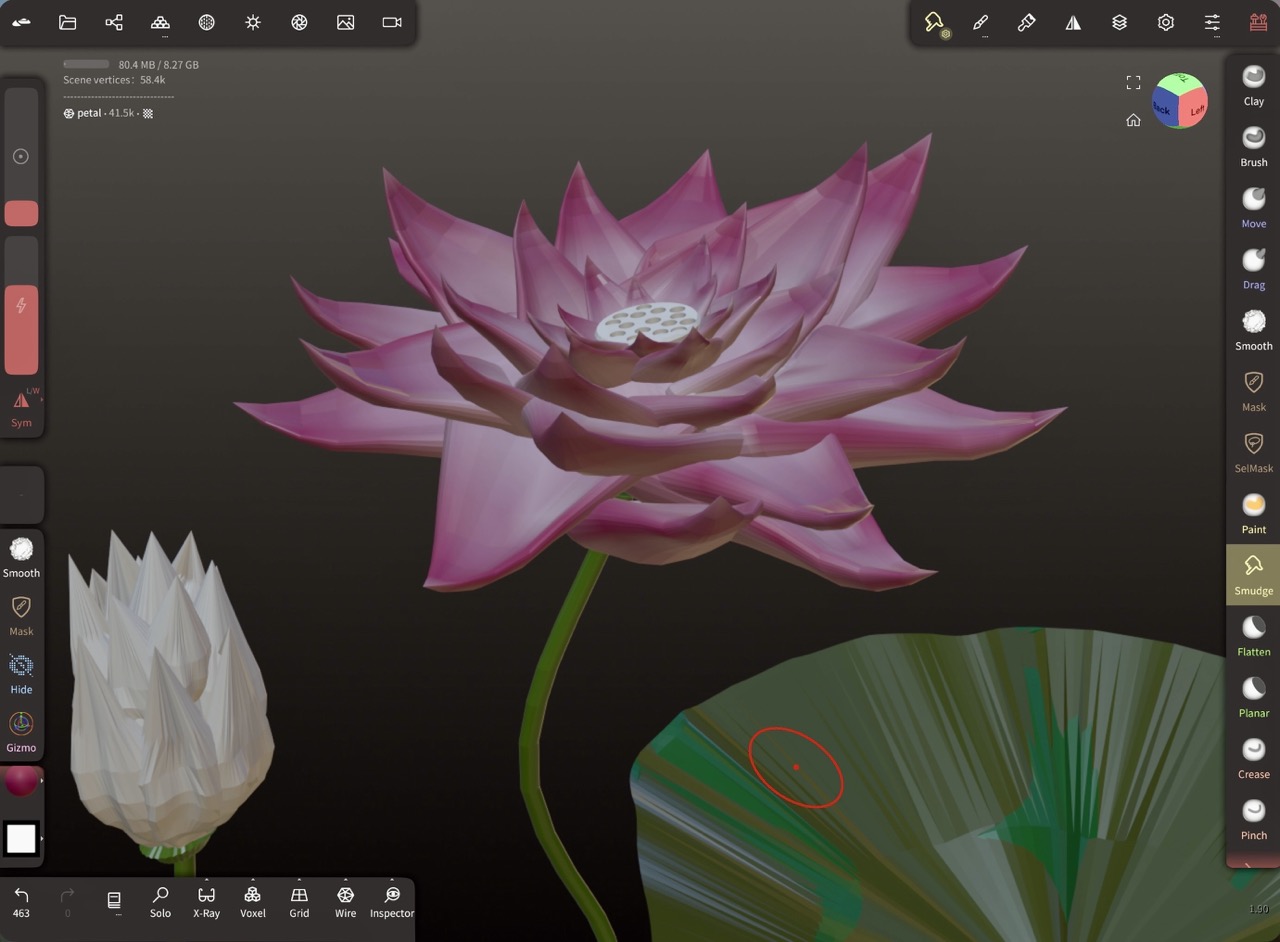Toggle the Gizmo on left panel
Image resolution: width=1280 pixels, height=942 pixels.
click(x=21, y=732)
